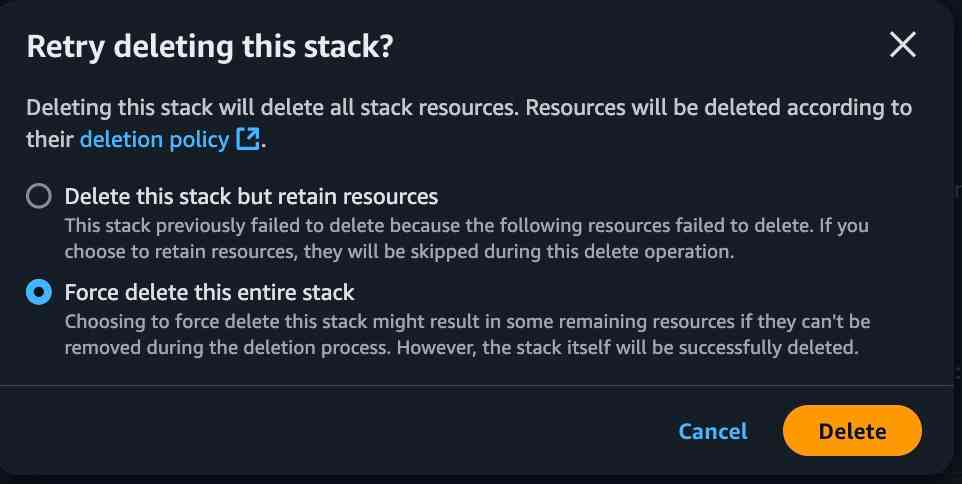The image size is (962, 484).
Task: Close the retry delete dialog
Action: click(x=902, y=46)
